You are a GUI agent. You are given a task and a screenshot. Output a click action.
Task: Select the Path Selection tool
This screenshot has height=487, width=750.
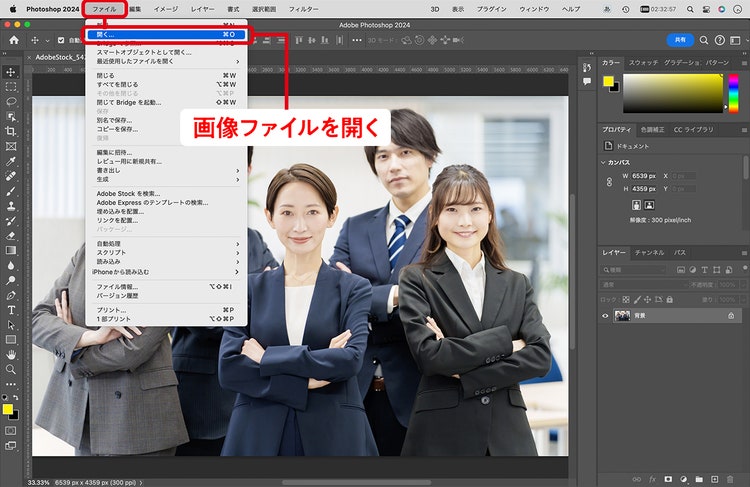point(11,325)
